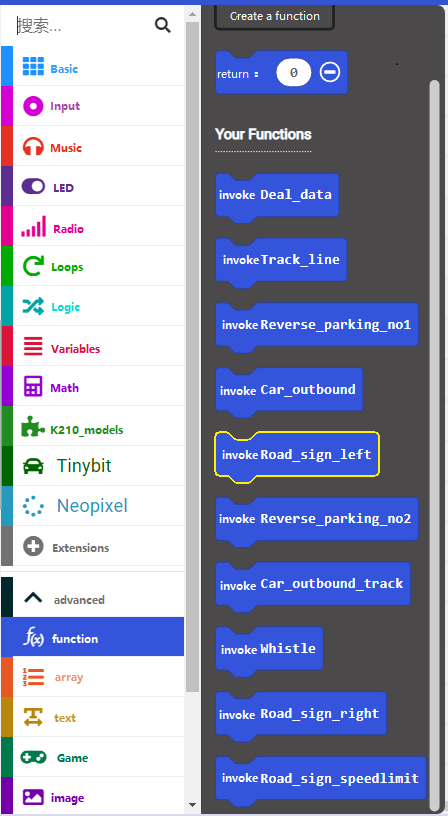Viewport: 448px width, 816px height.
Task: Click the Input category circle icon
Action: click(x=33, y=107)
